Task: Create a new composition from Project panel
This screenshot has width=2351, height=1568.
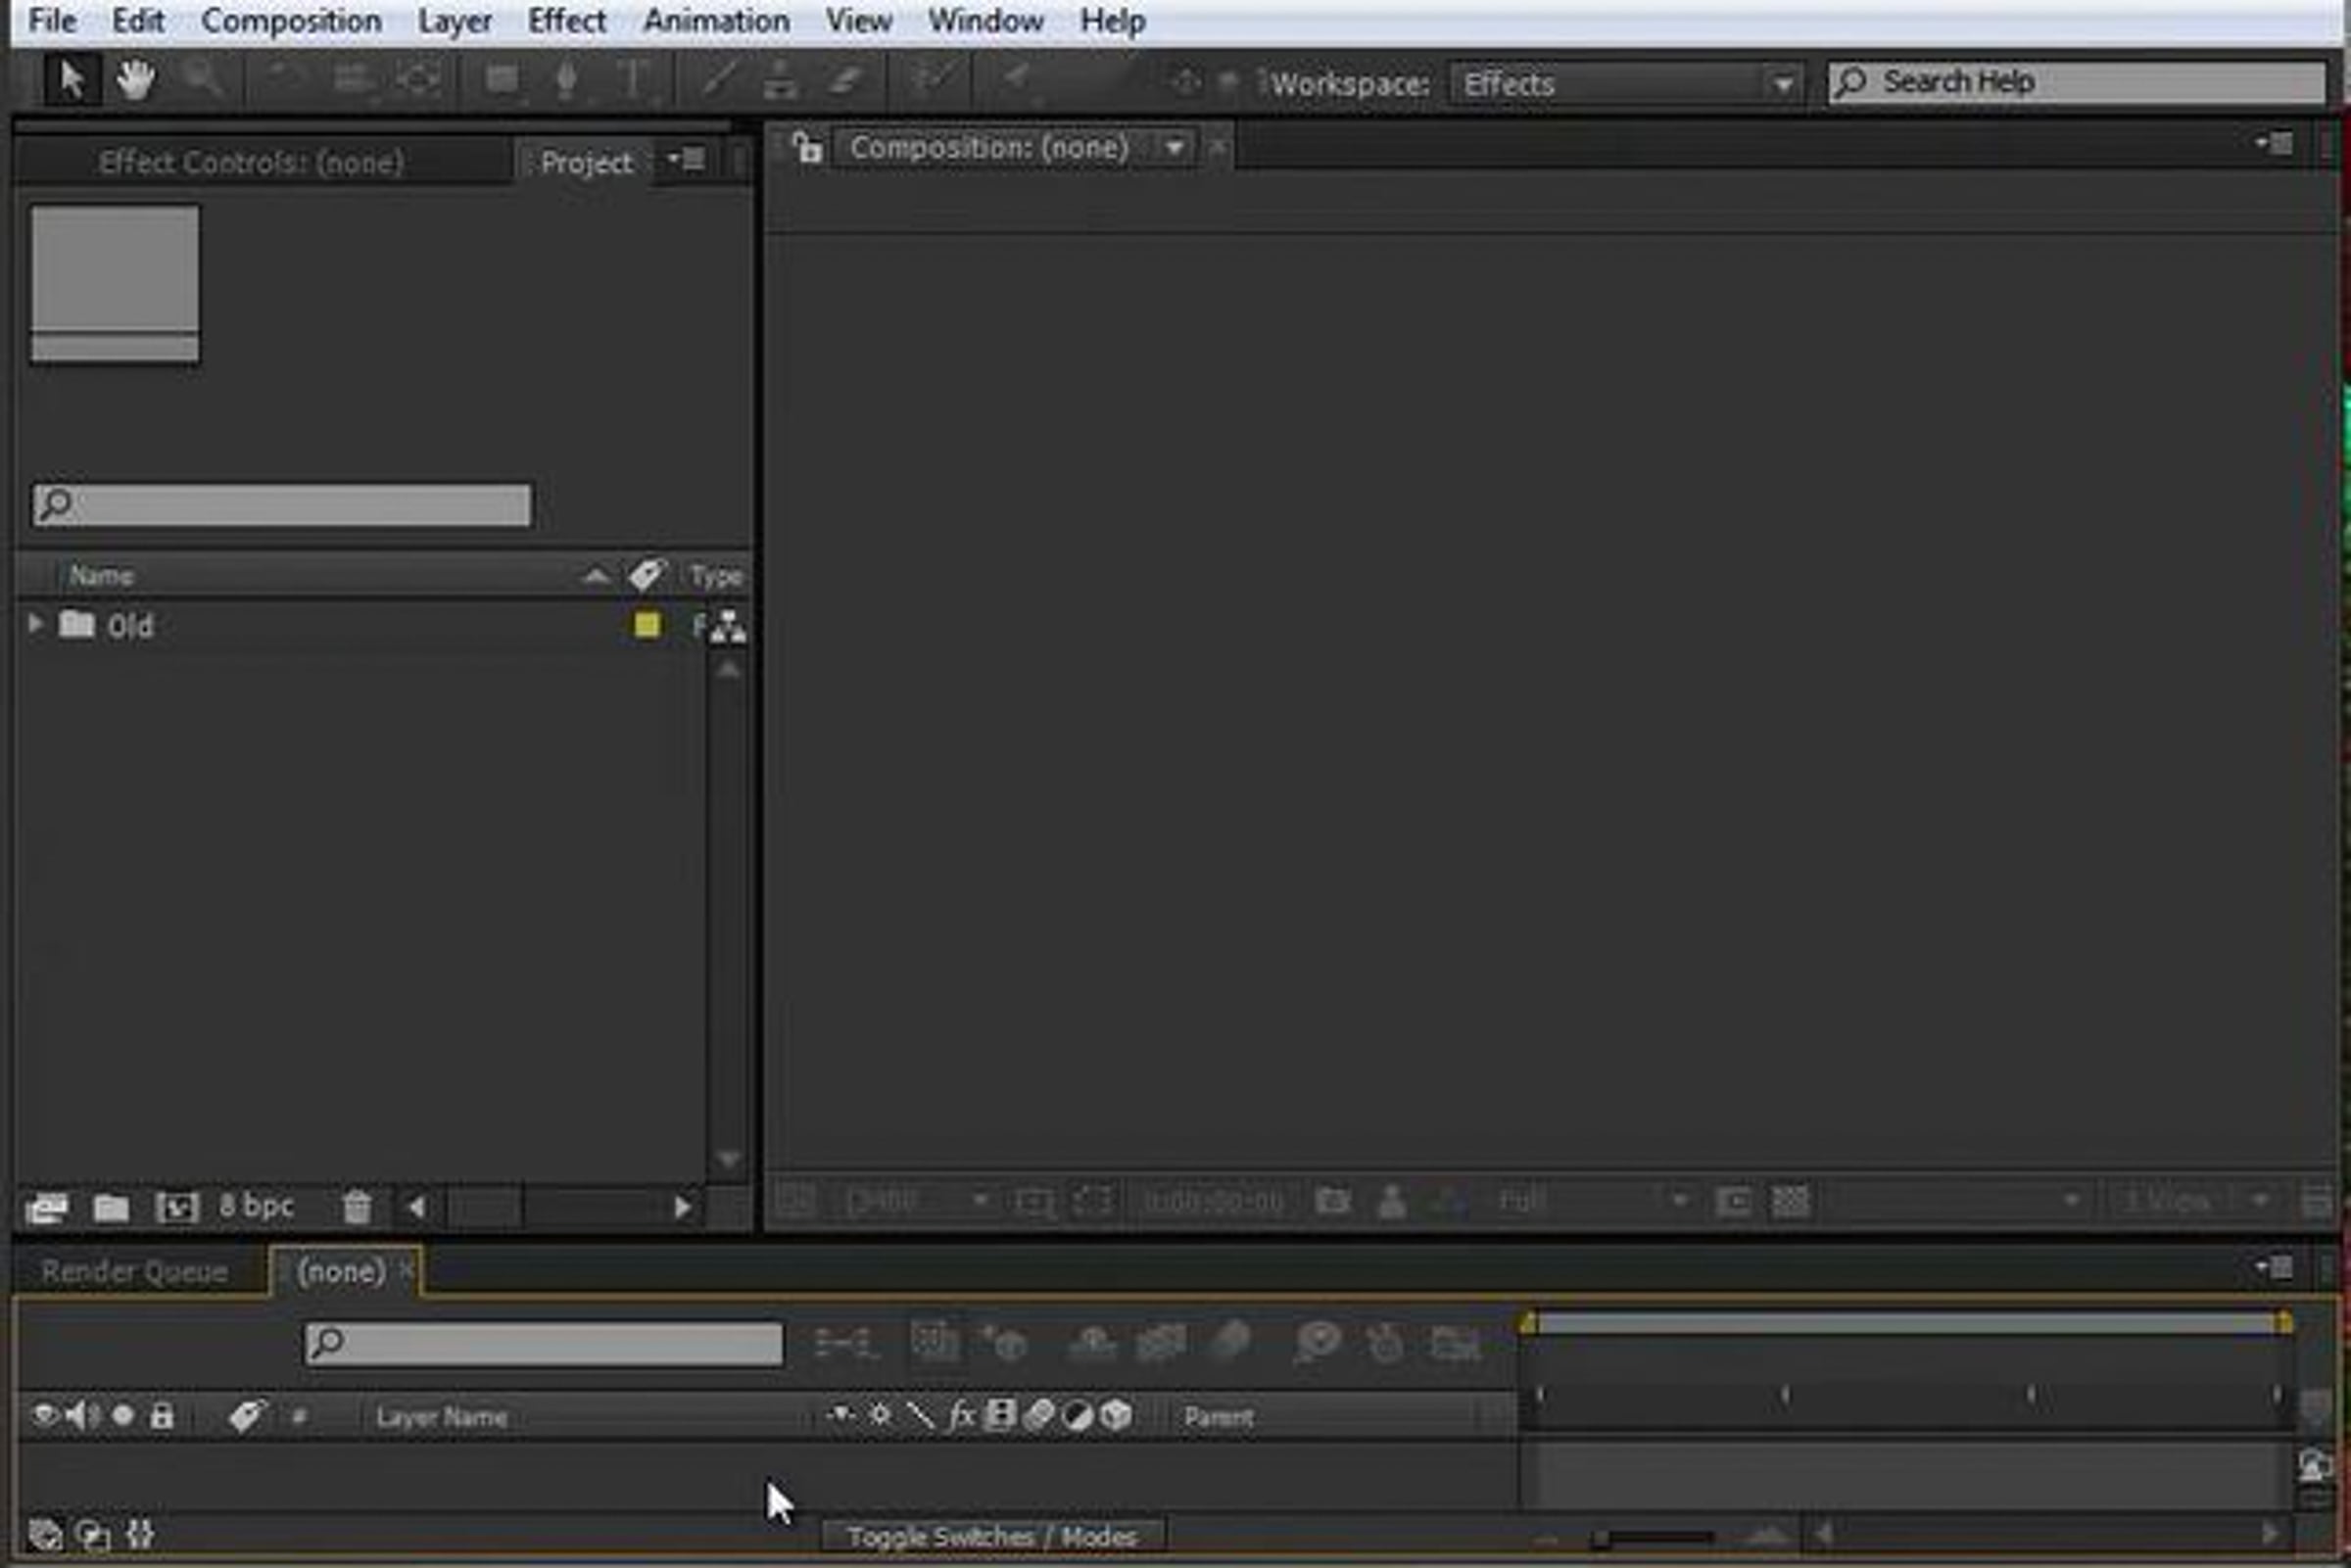Action: (178, 1208)
